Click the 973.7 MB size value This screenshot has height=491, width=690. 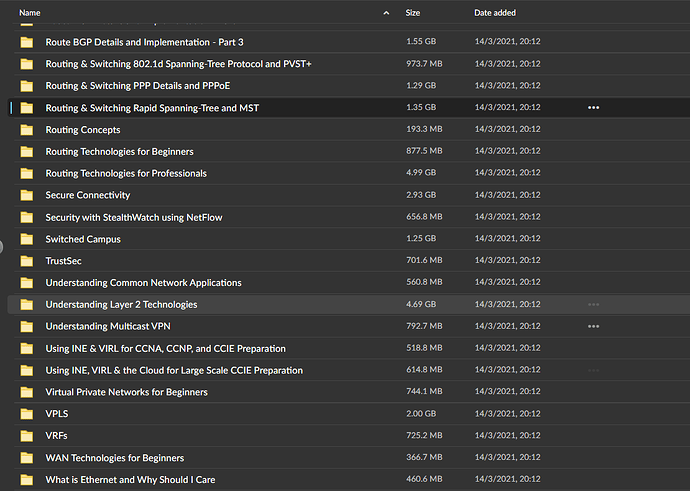[424, 63]
